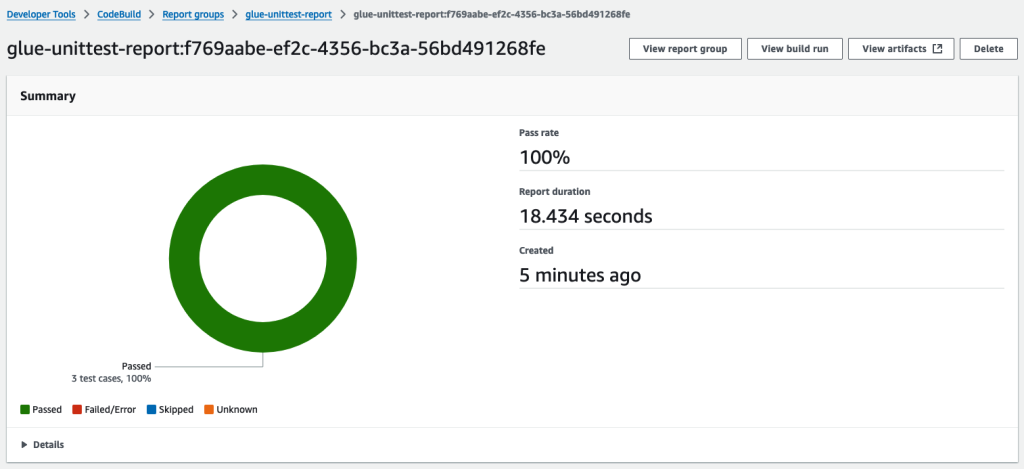The width and height of the screenshot is (1024, 469).
Task: Open the glue-unittest-report breadcrumb link
Action: click(289, 14)
